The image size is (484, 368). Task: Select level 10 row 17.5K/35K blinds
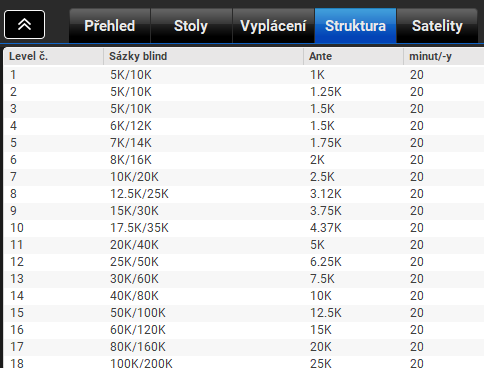[x=244, y=228]
